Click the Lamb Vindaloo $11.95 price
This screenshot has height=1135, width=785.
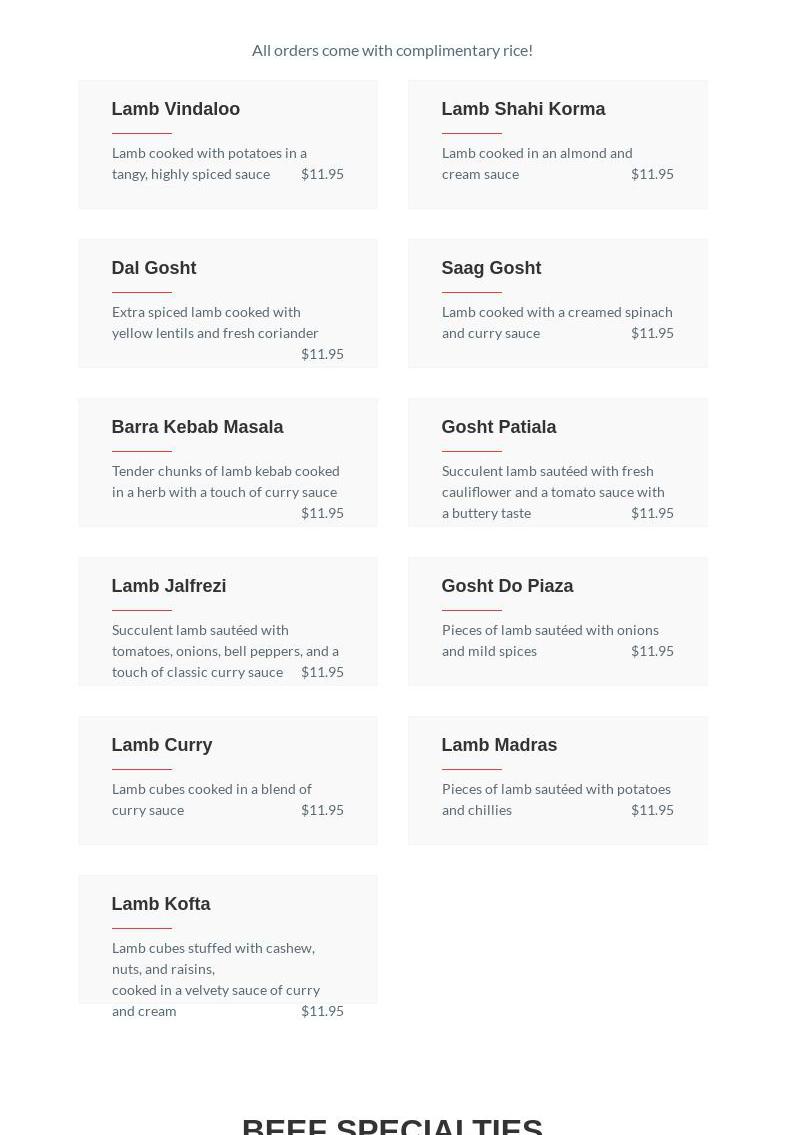click(322, 174)
